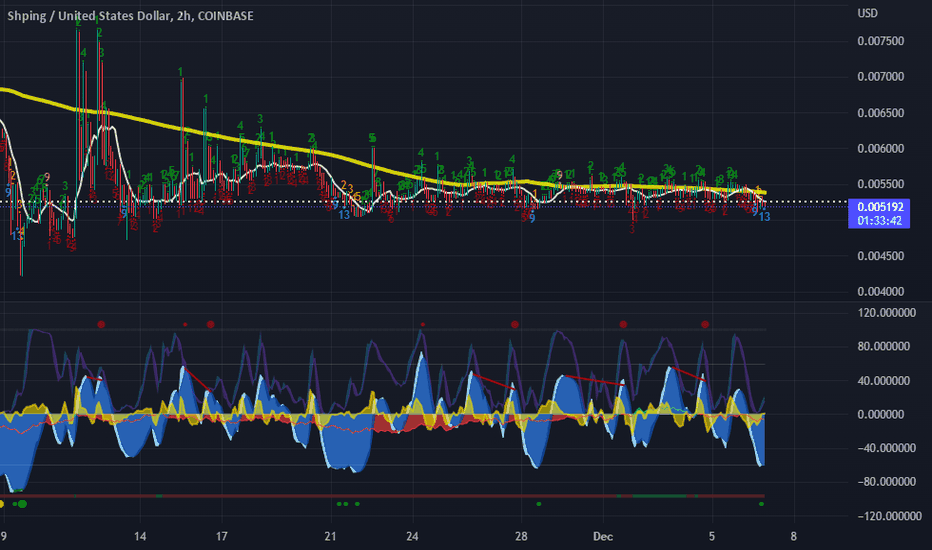The height and width of the screenshot is (550, 932).
Task: Click the 28 date label on the time axis
Action: point(521,536)
